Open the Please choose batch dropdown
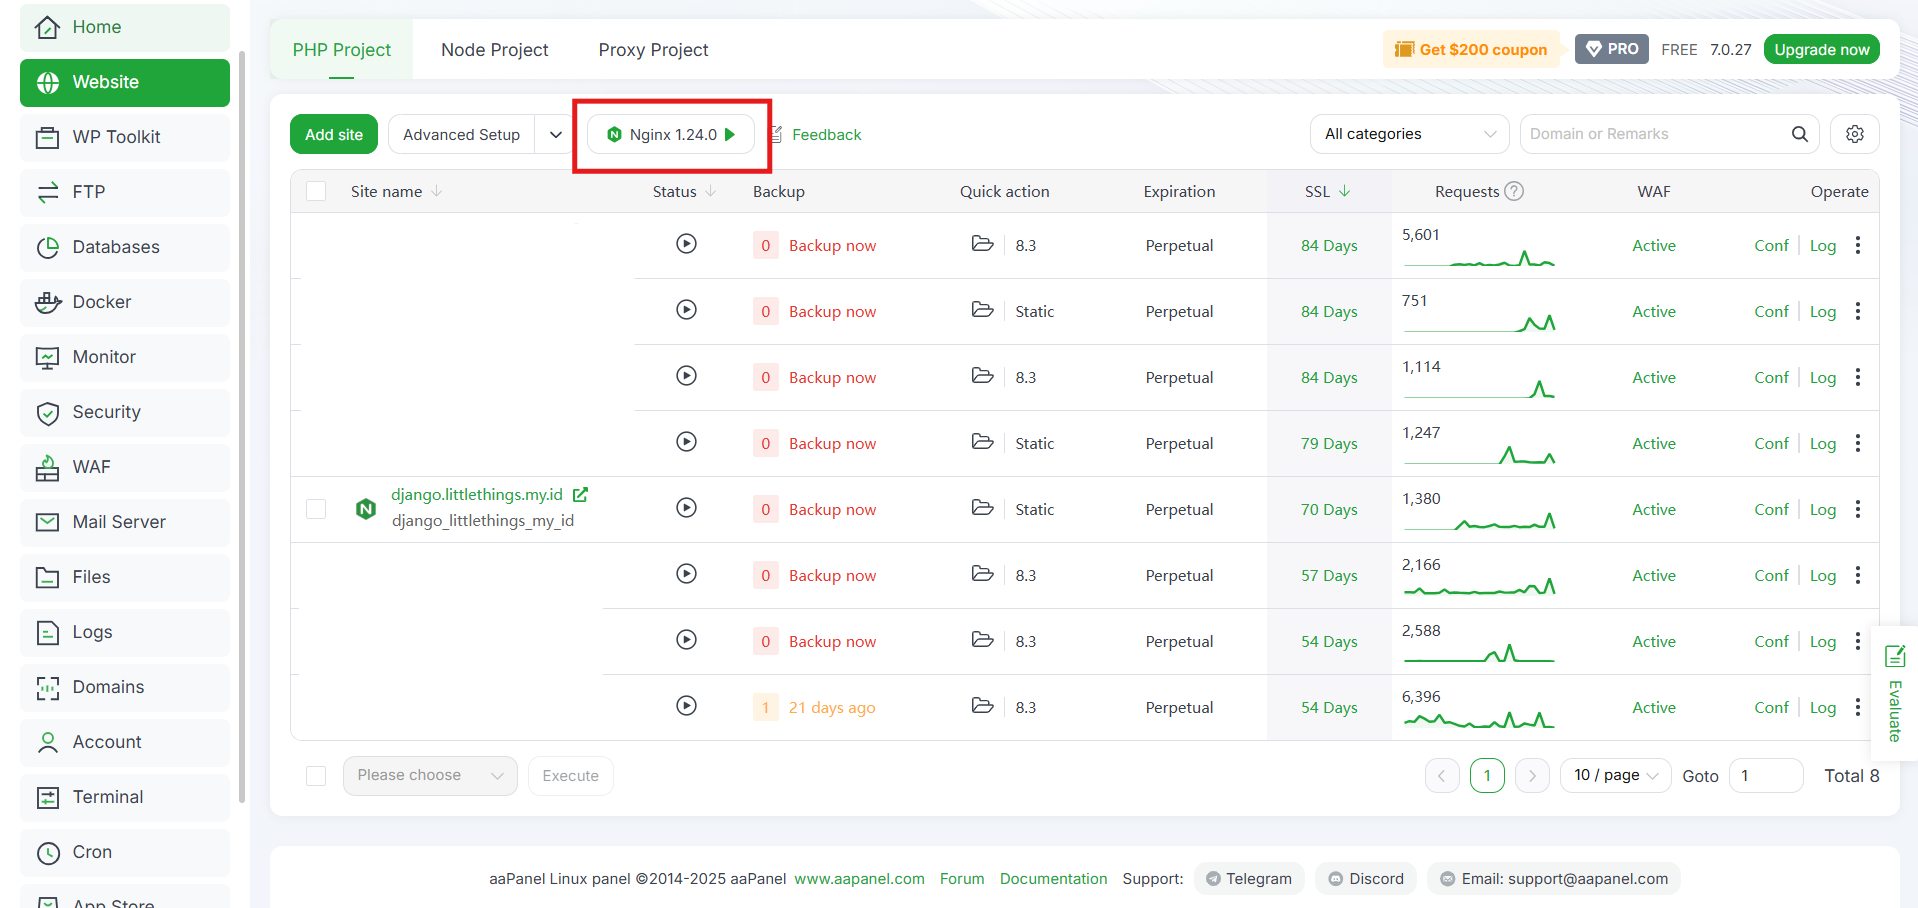The width and height of the screenshot is (1918, 908). (430, 776)
